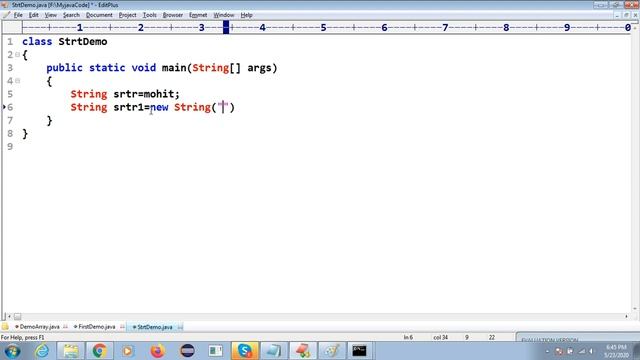Click 'ln 6' in the status bar

pos(408,338)
